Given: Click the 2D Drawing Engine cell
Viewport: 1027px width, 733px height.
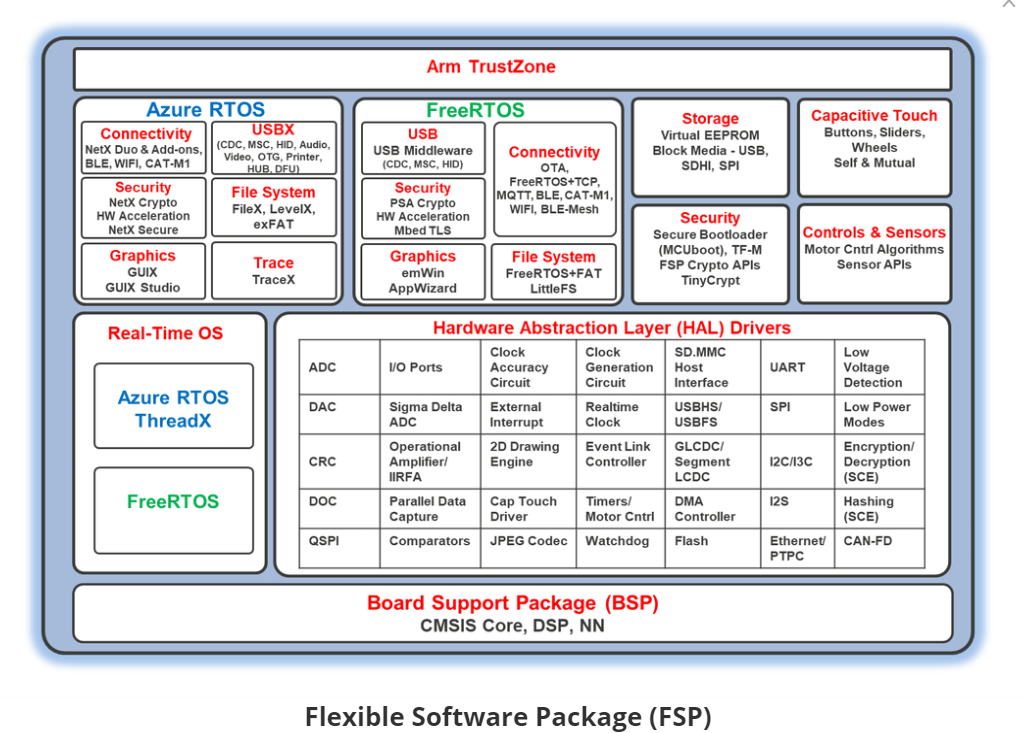Looking at the screenshot, I should 529,462.
